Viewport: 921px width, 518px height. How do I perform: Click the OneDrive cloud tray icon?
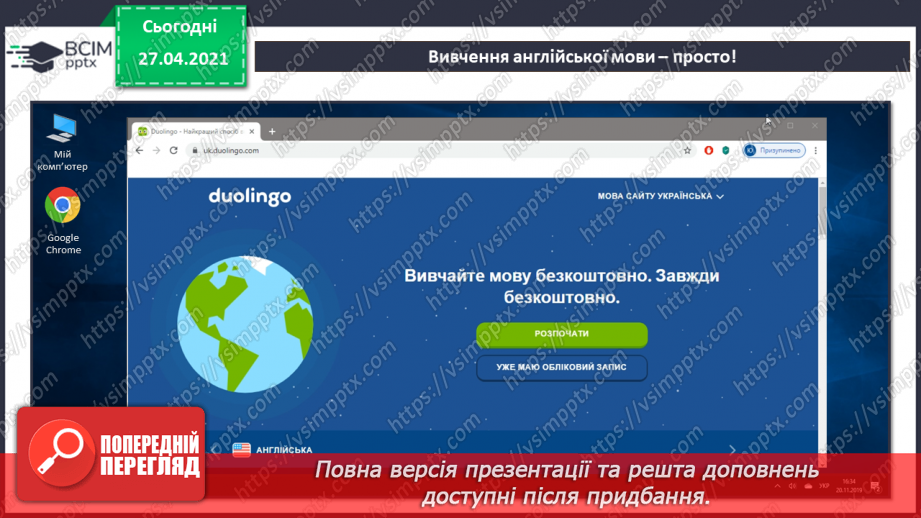tap(808, 486)
